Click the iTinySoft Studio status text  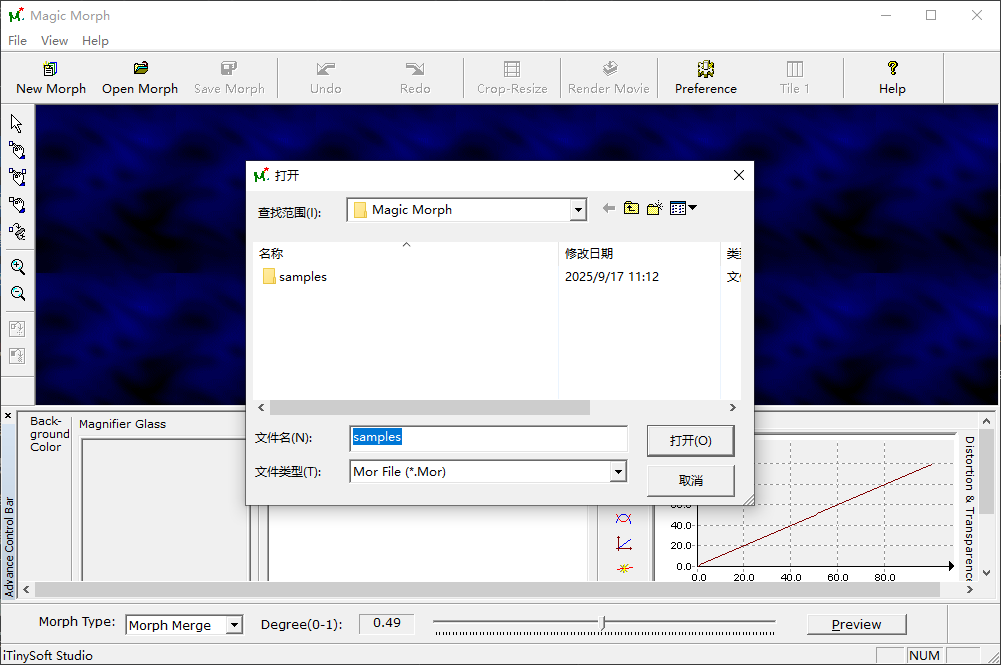48,655
